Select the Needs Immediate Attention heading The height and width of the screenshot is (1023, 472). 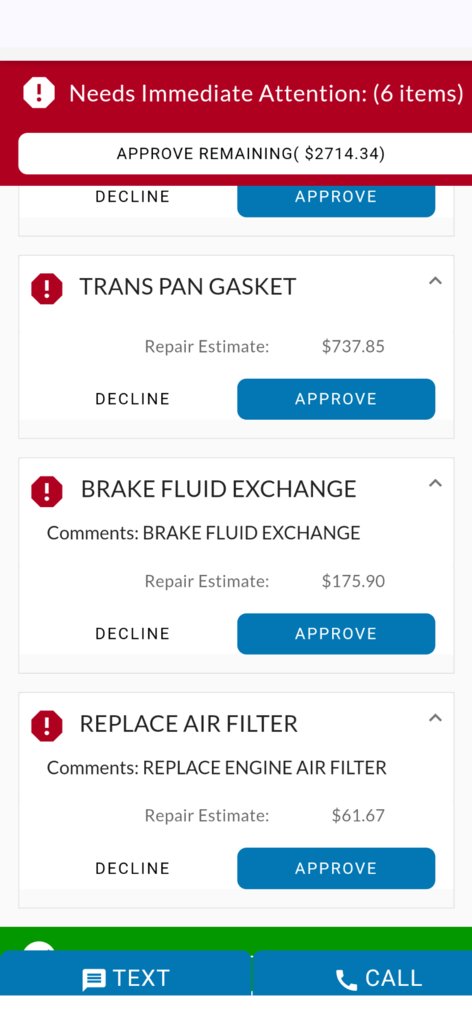266,93
